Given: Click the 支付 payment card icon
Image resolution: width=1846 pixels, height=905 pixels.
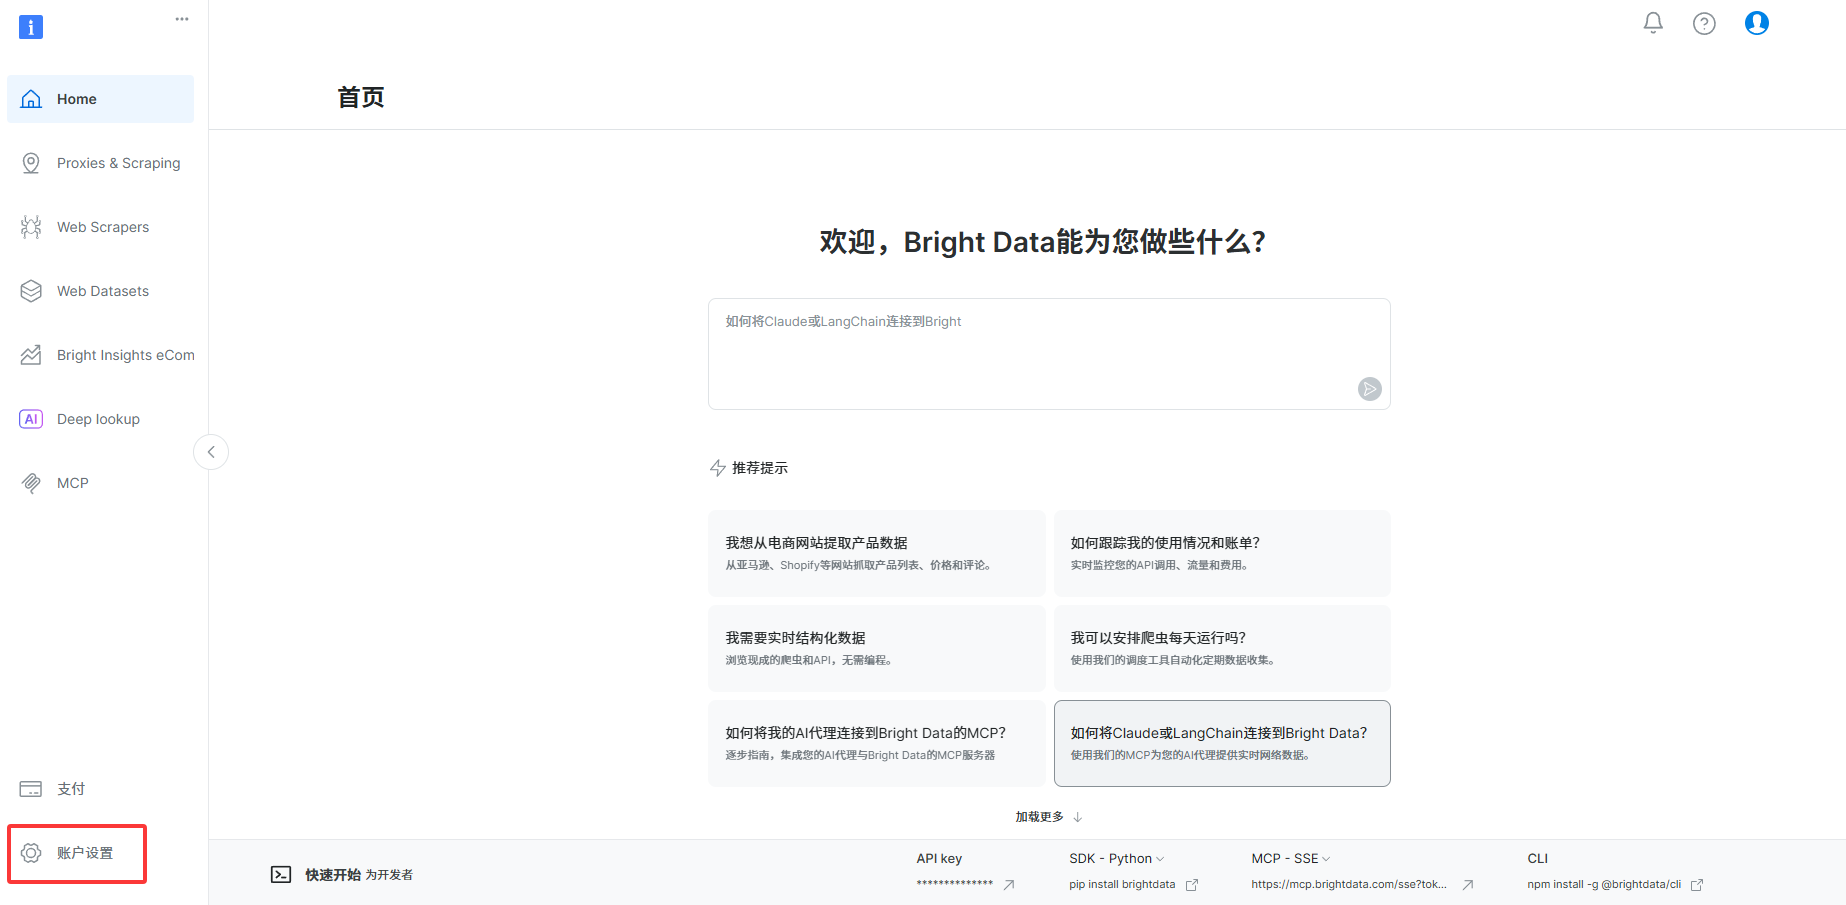Looking at the screenshot, I should coord(31,789).
